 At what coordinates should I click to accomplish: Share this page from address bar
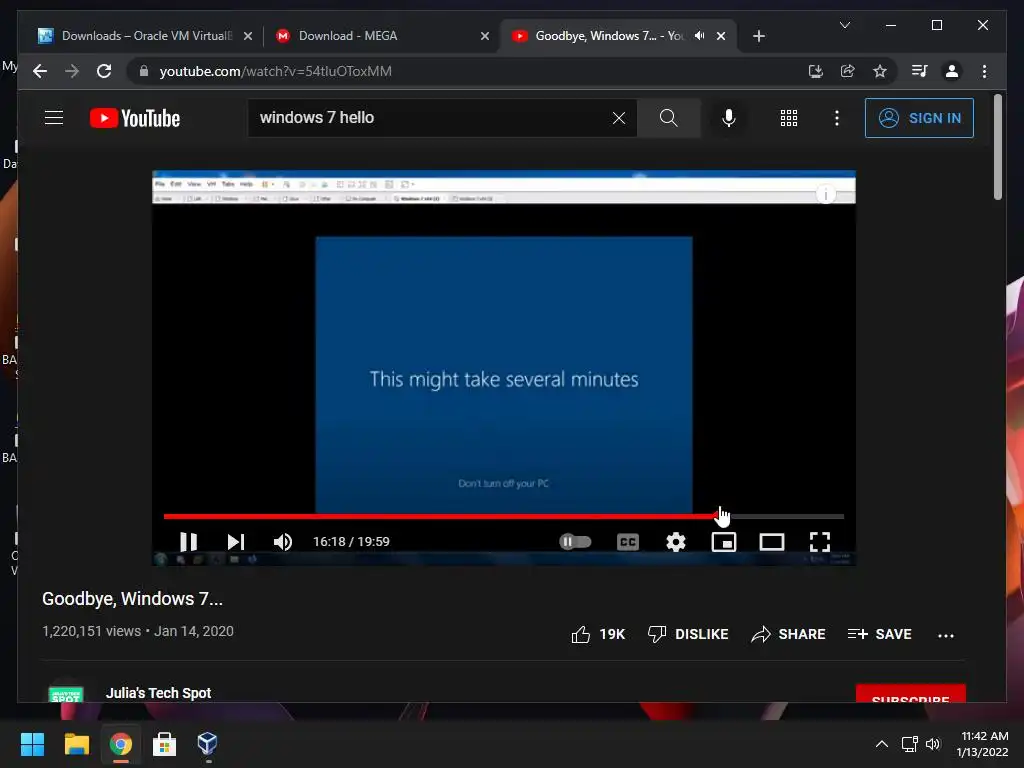(x=848, y=71)
